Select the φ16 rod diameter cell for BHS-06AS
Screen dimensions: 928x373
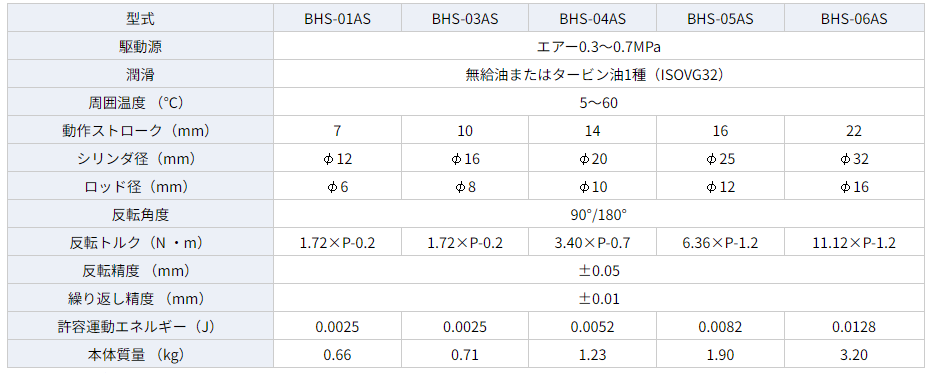point(853,186)
